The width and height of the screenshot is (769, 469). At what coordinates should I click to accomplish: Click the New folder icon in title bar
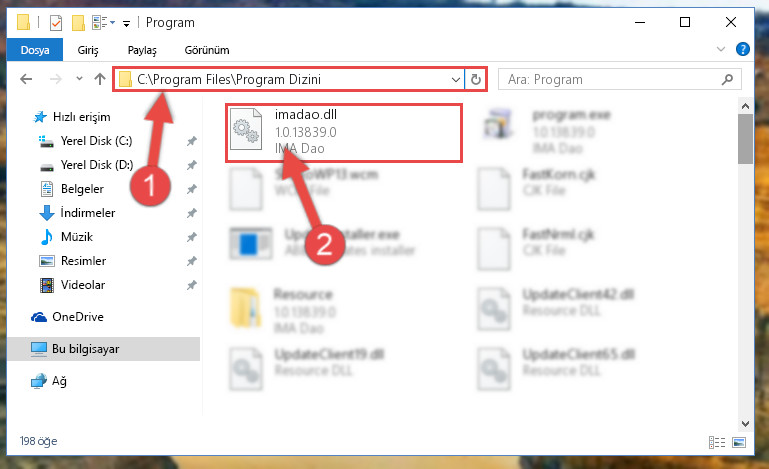tap(78, 23)
